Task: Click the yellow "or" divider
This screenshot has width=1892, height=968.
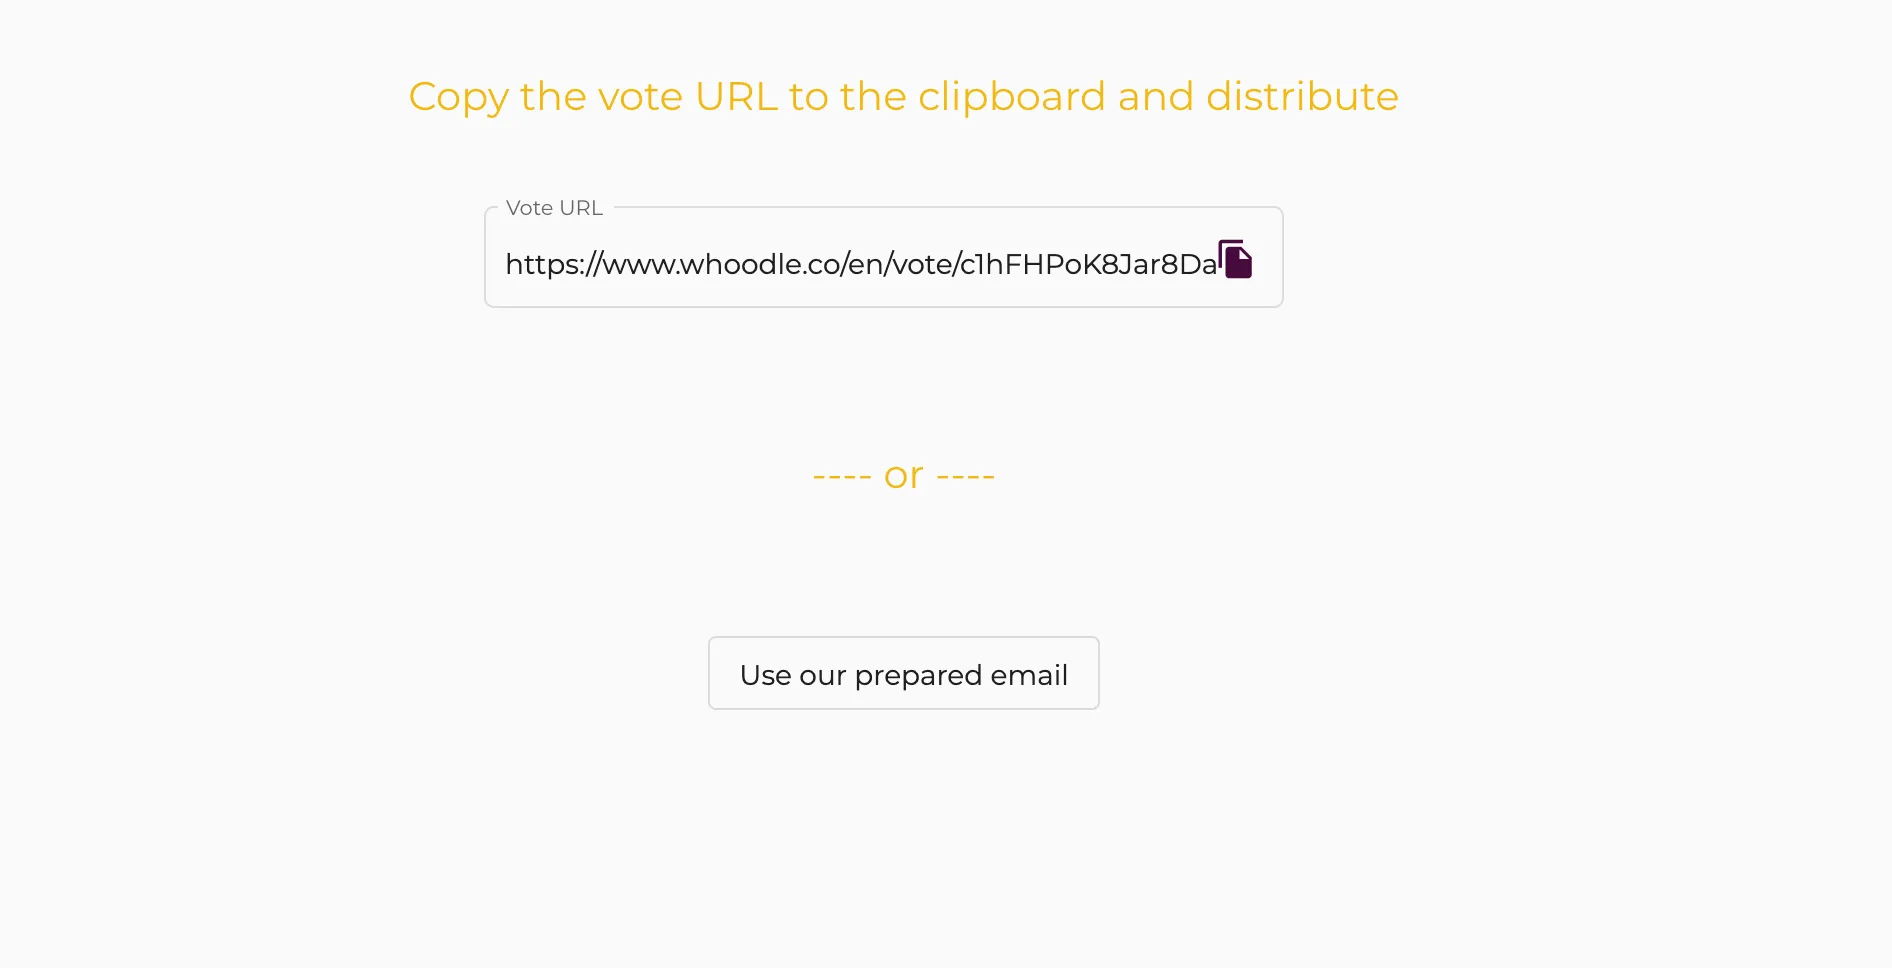Action: coord(903,476)
